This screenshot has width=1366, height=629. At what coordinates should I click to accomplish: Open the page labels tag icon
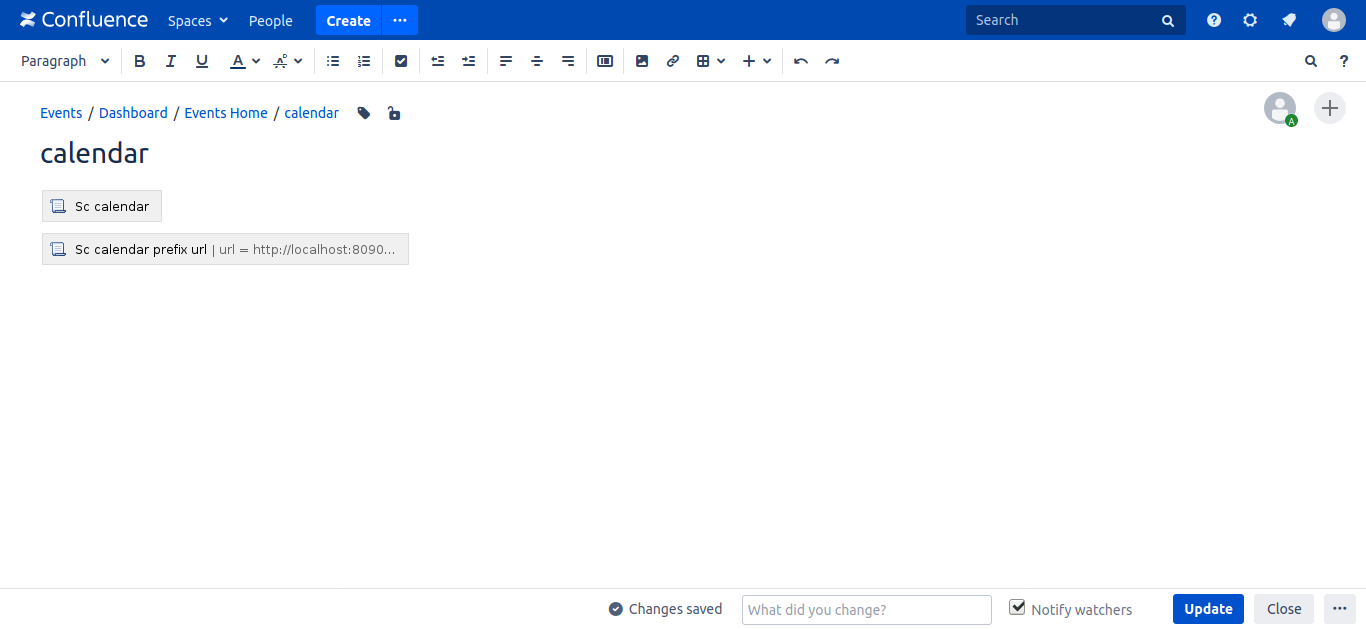coord(364,113)
